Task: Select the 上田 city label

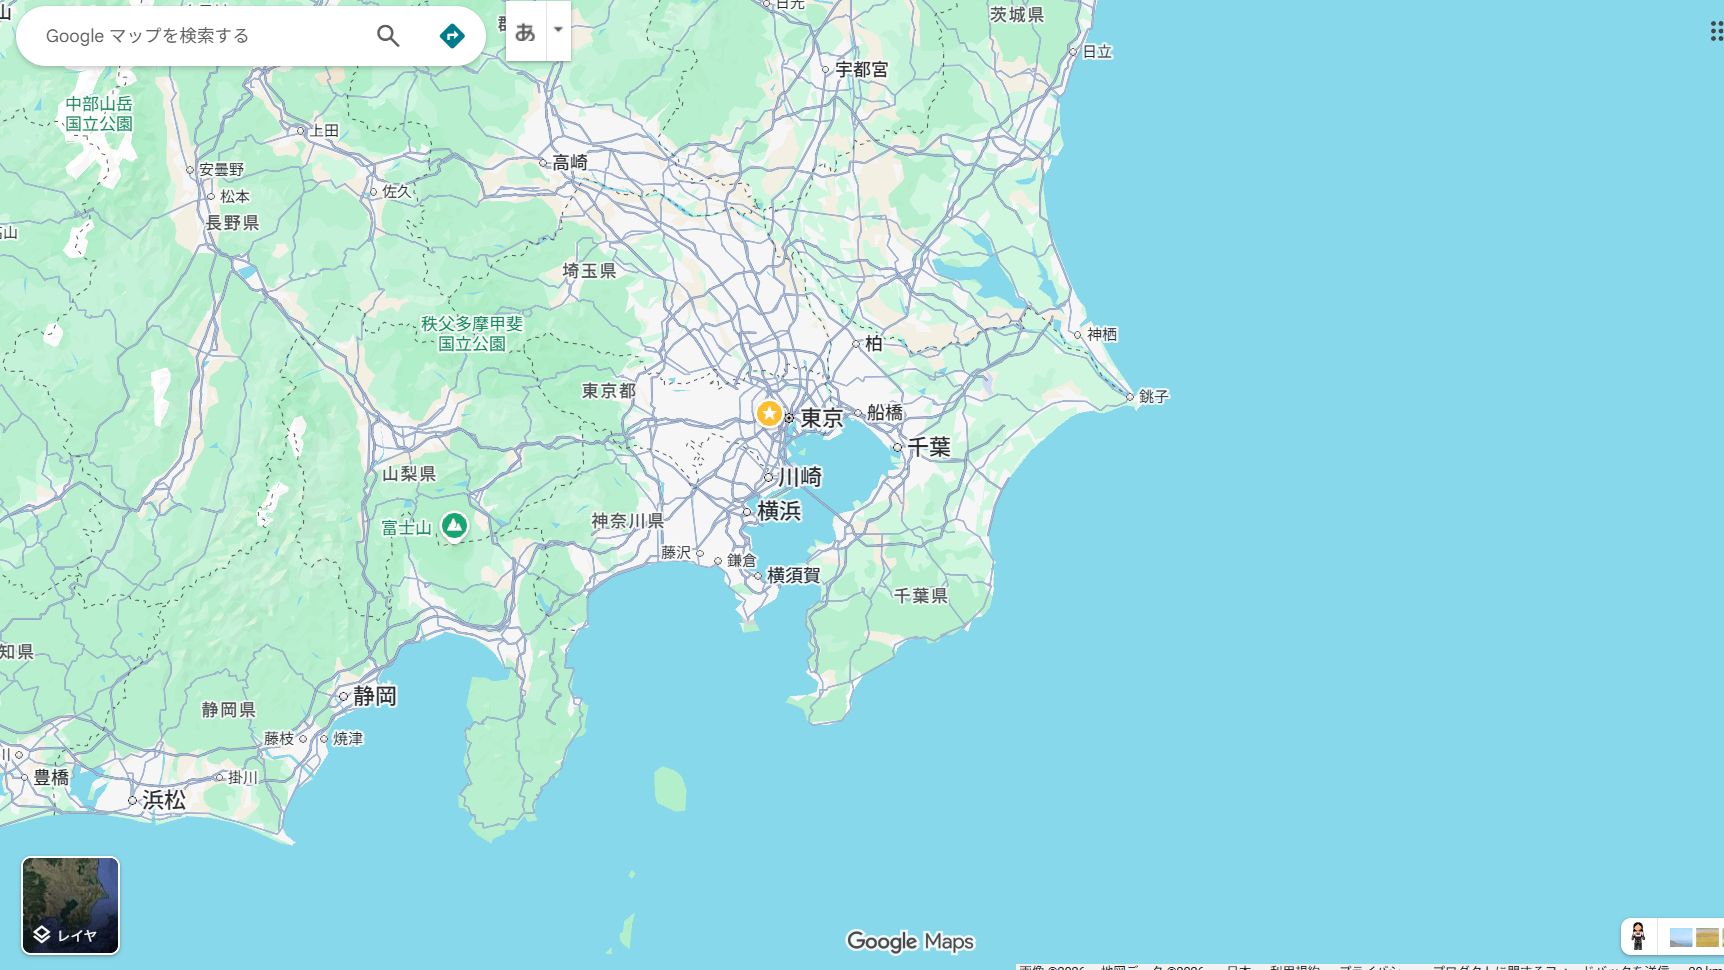Action: pyautogui.click(x=324, y=130)
